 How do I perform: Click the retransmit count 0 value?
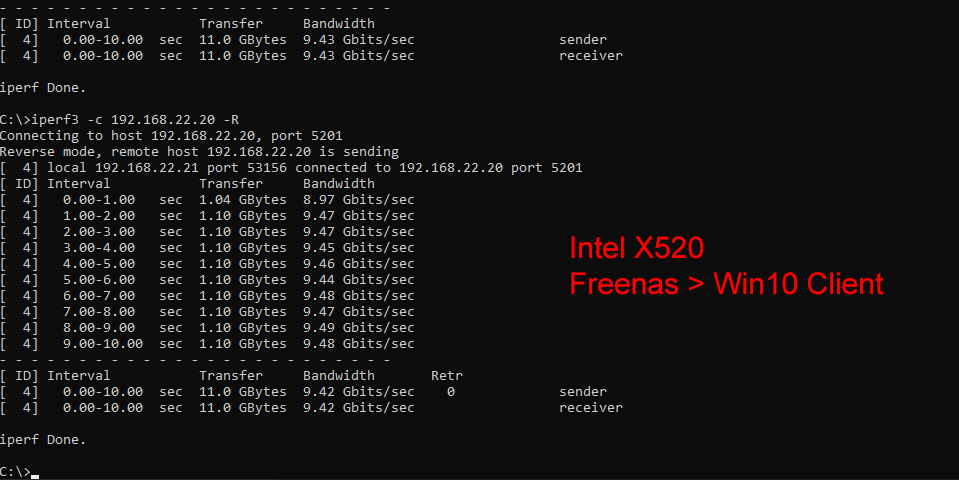[451, 392]
